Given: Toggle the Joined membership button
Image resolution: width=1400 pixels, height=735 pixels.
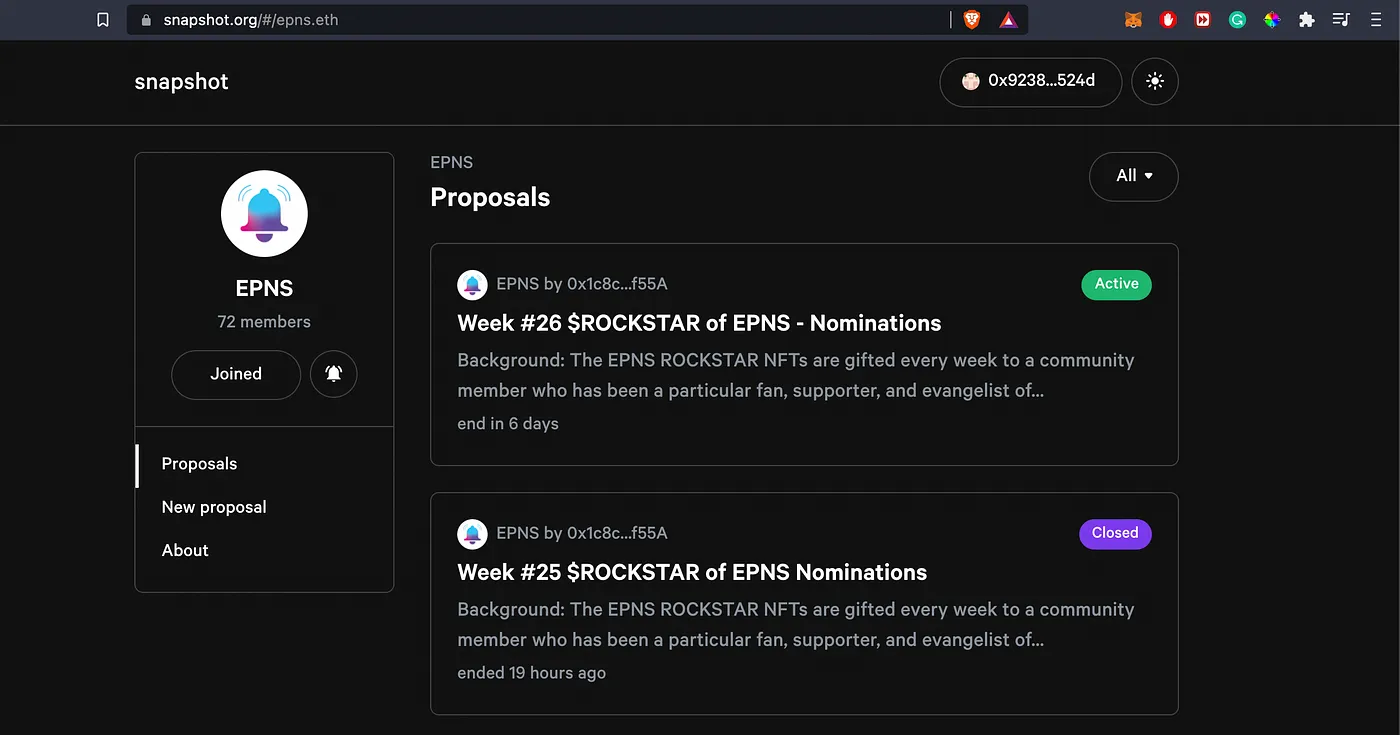Looking at the screenshot, I should [x=236, y=374].
